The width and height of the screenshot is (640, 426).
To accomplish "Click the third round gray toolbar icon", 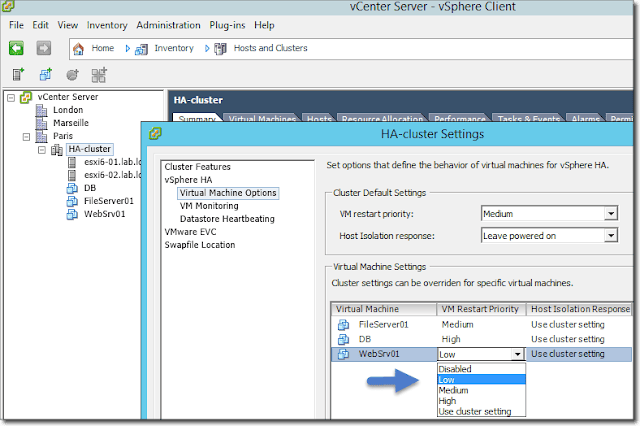I will tap(72, 75).
